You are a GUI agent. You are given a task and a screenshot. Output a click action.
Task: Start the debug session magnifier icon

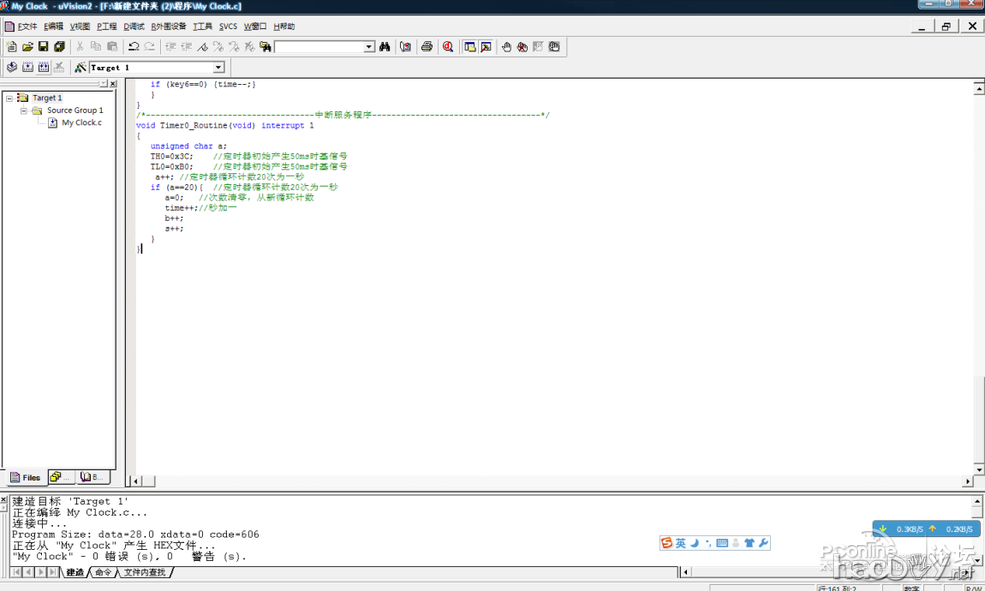[448, 47]
